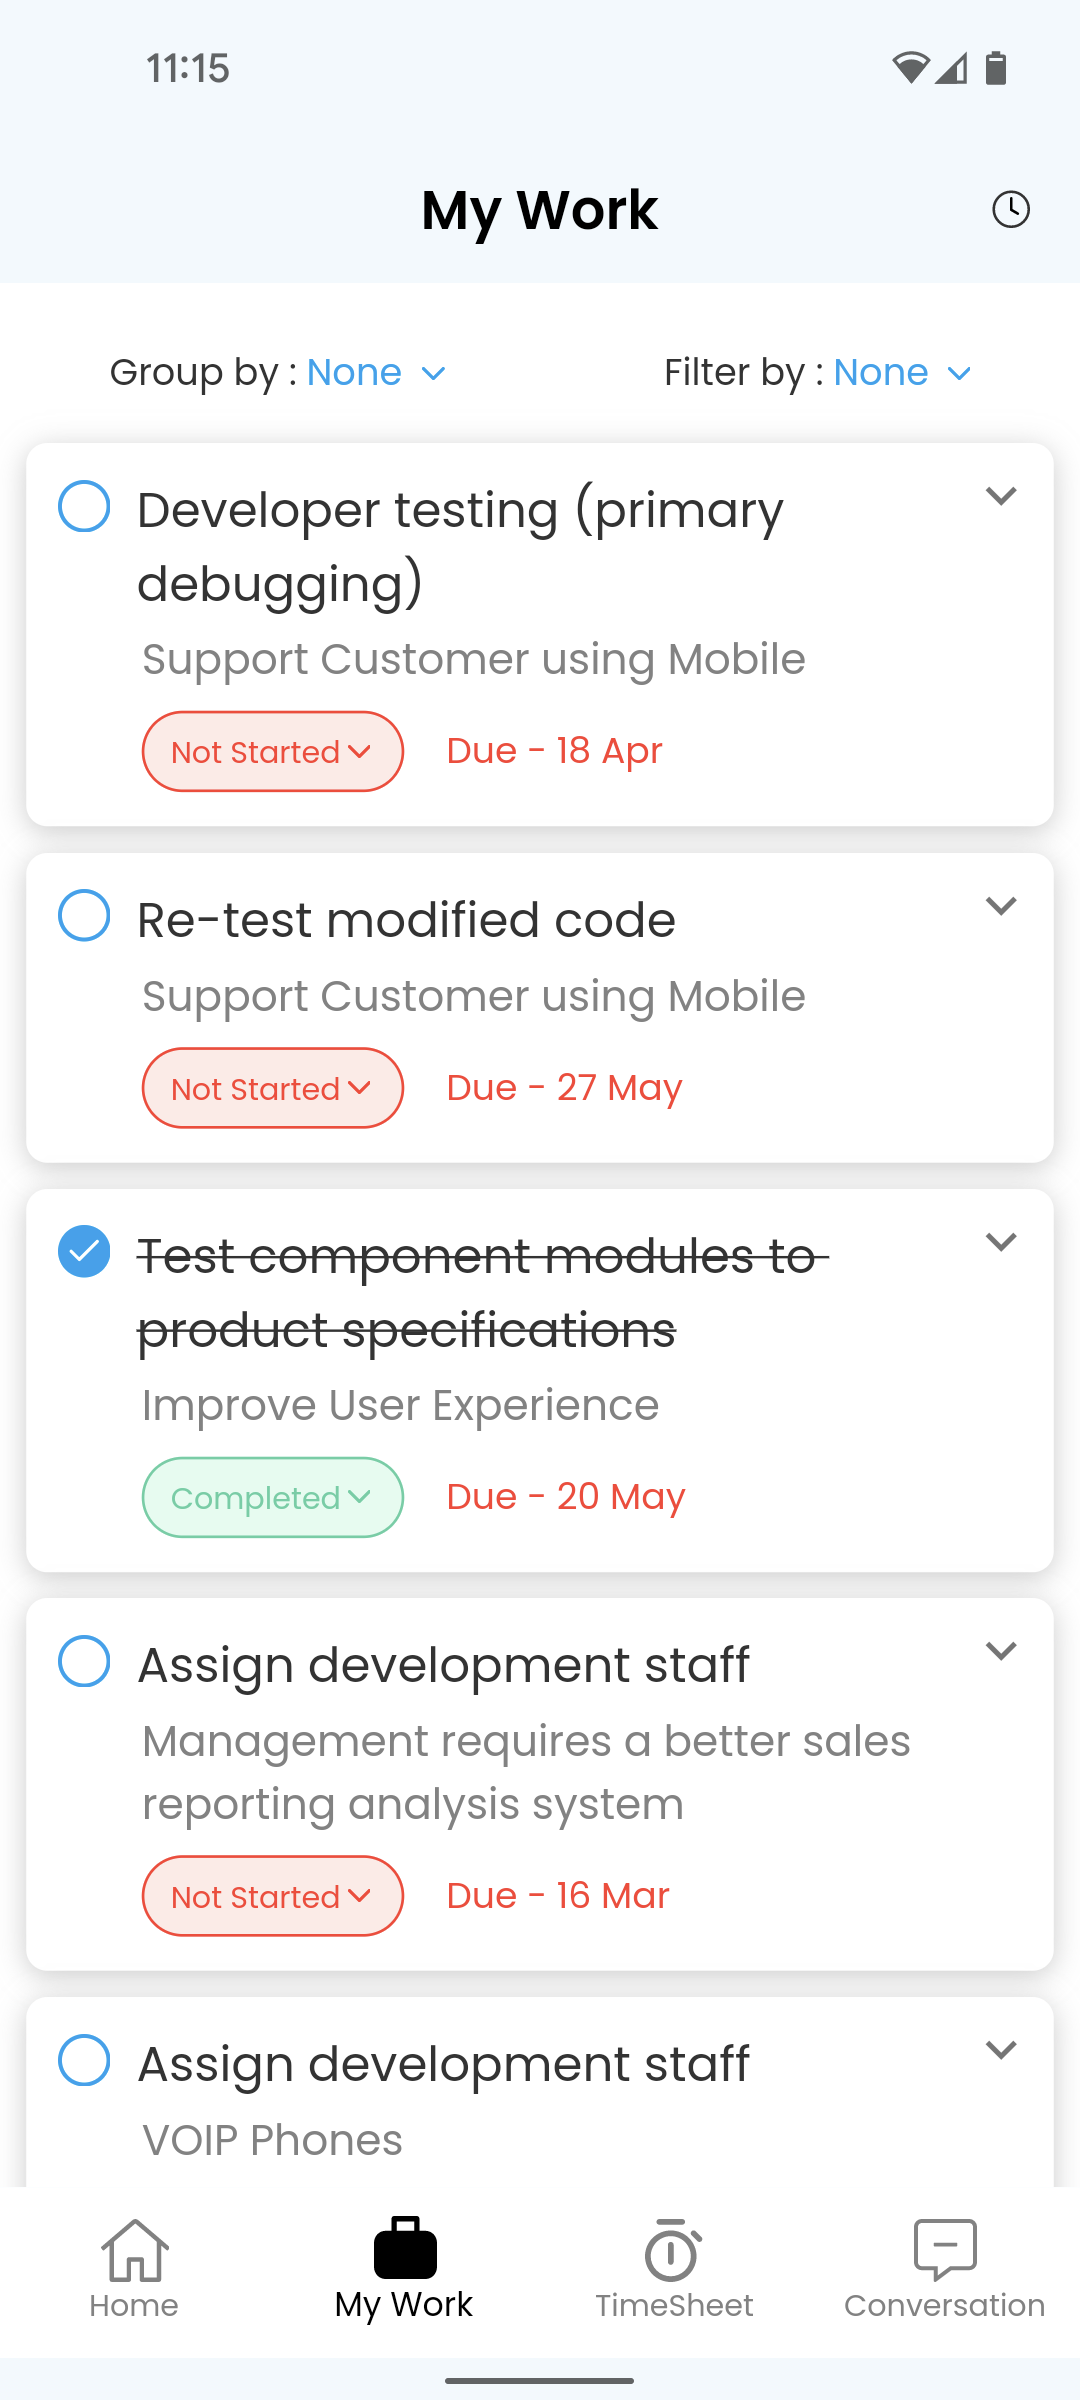
Task: Change the Completed status dropdown
Action: pos(273,1497)
